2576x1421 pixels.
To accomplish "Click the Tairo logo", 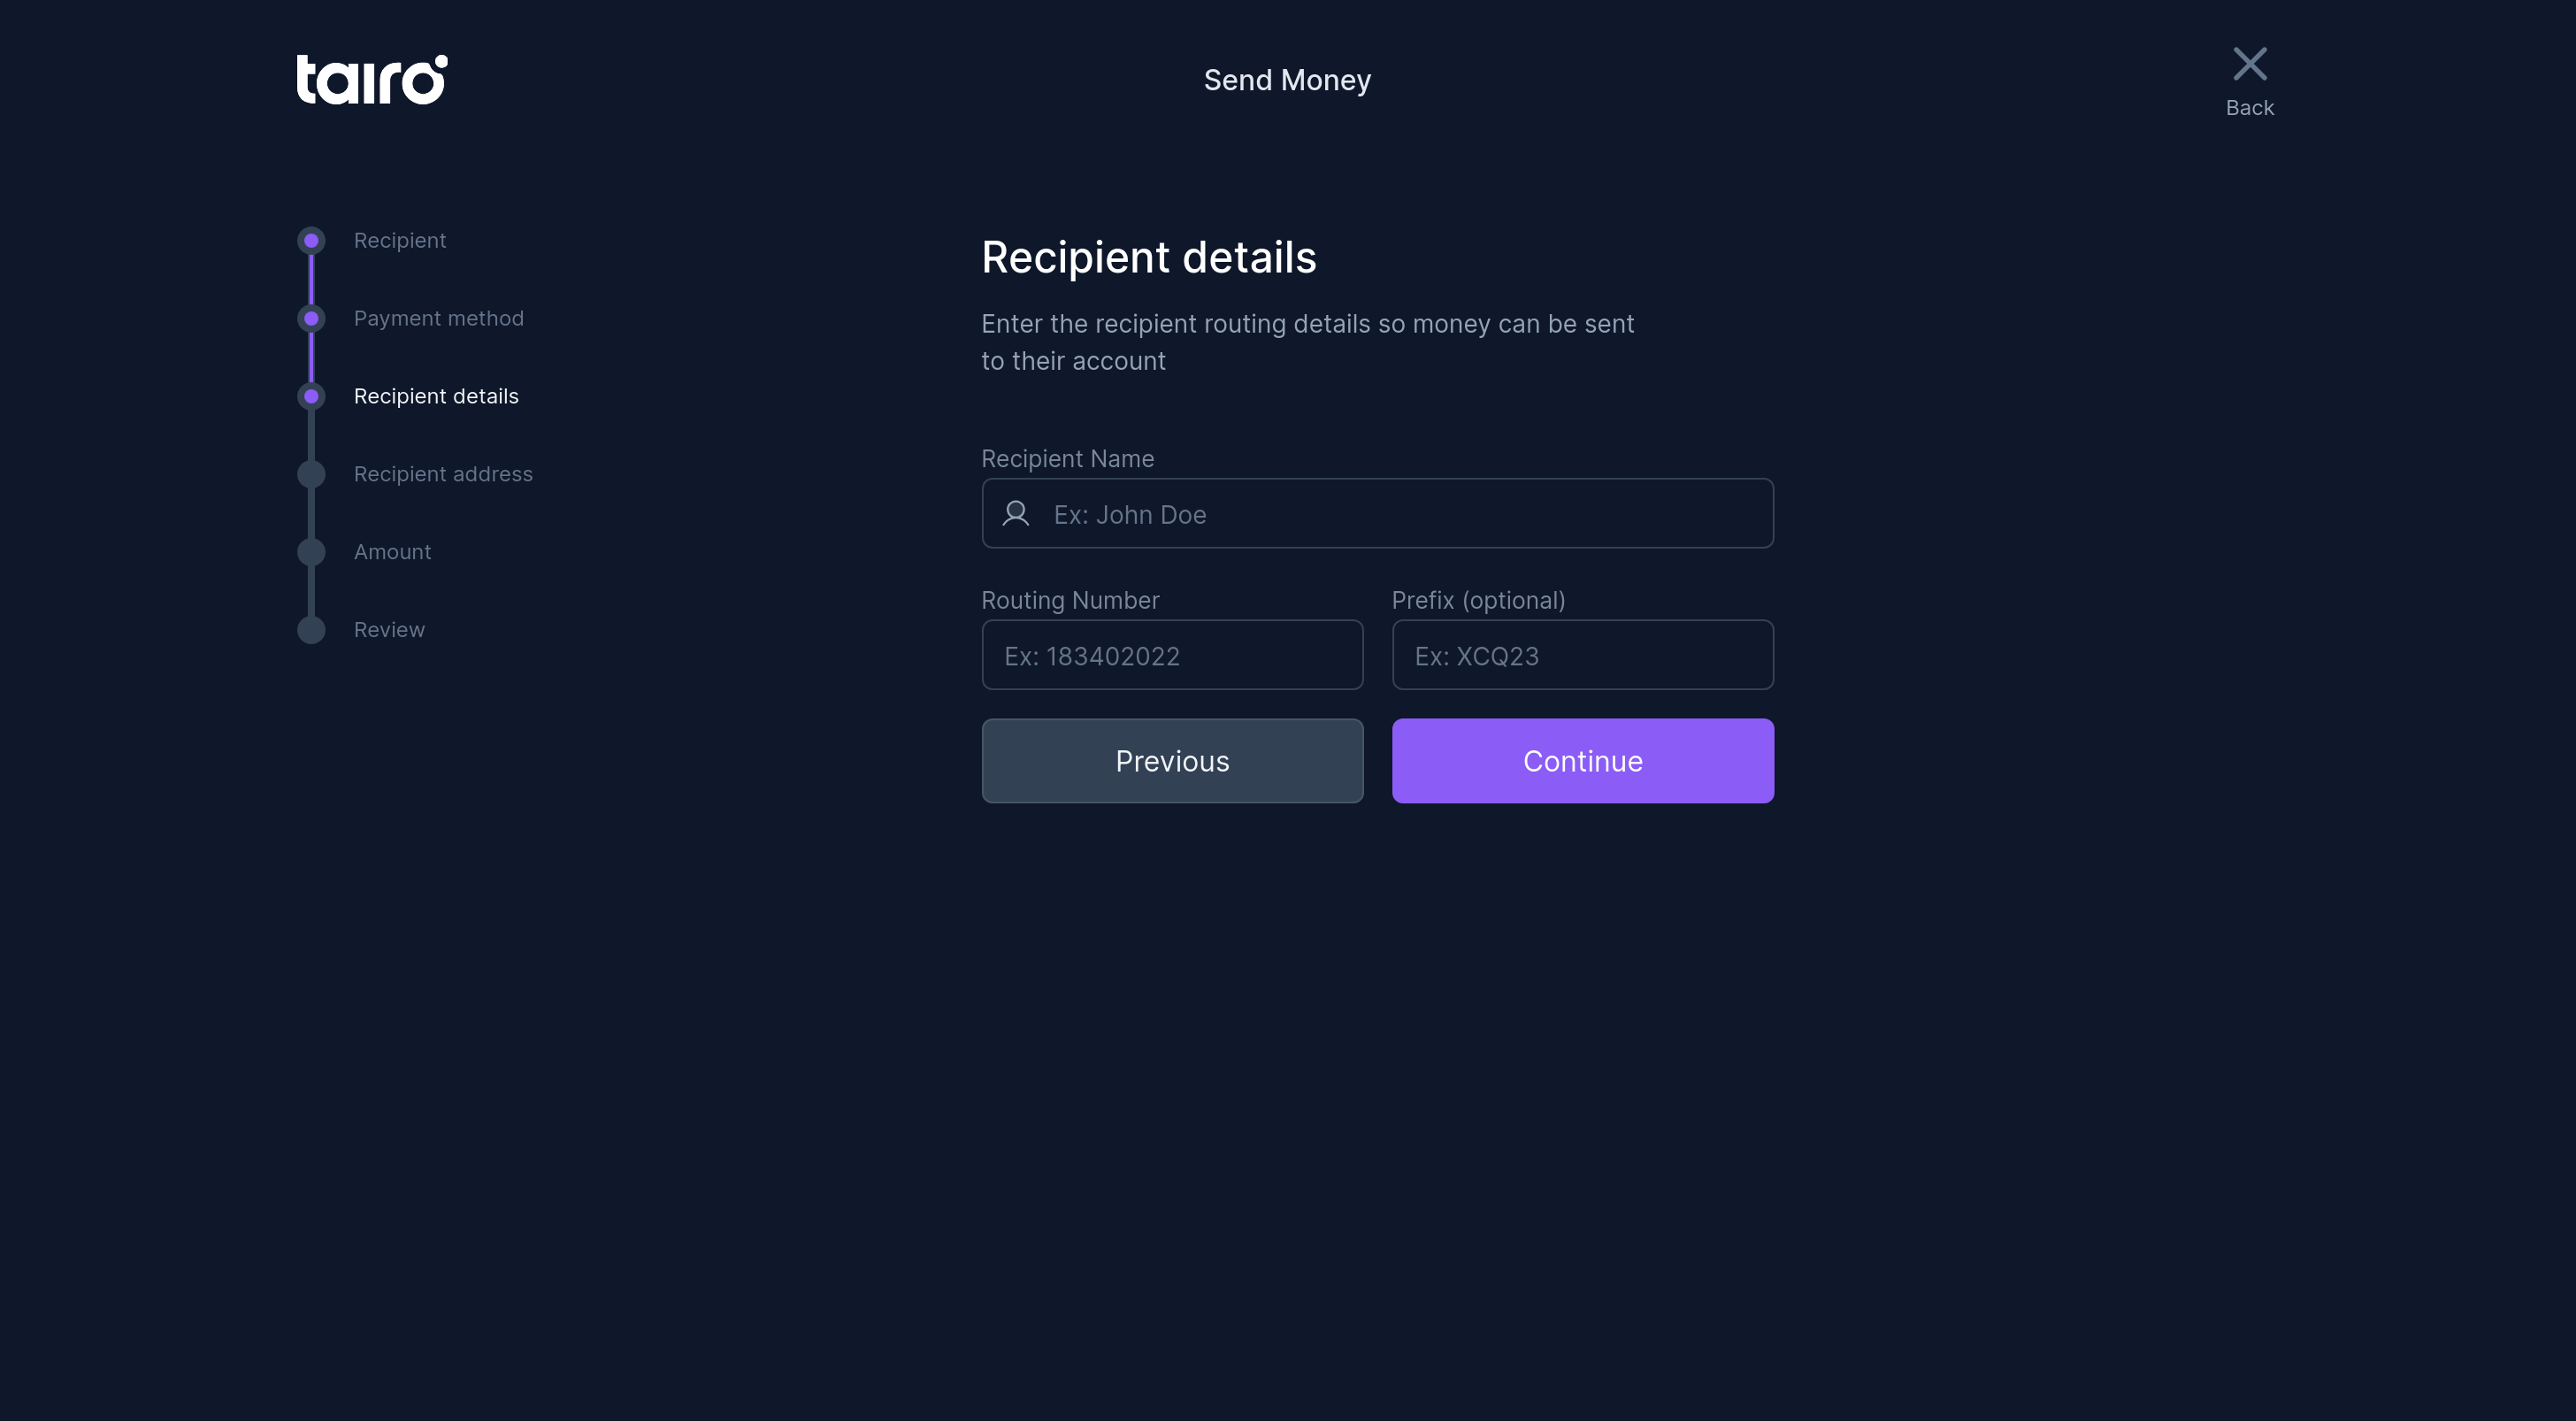I will [371, 79].
